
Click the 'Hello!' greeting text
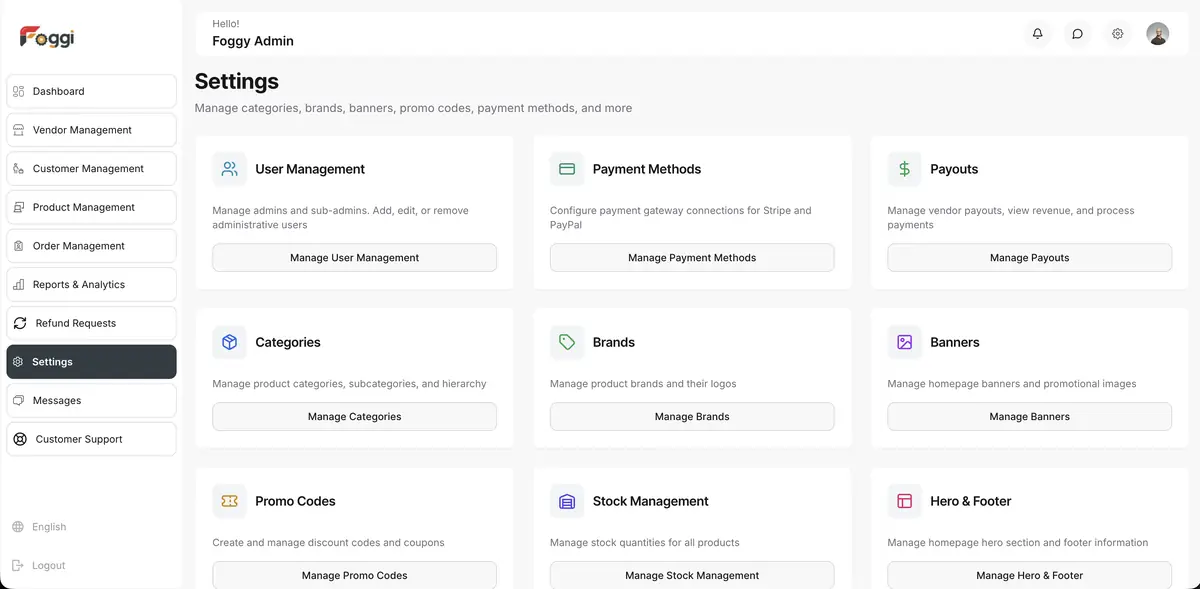point(226,23)
